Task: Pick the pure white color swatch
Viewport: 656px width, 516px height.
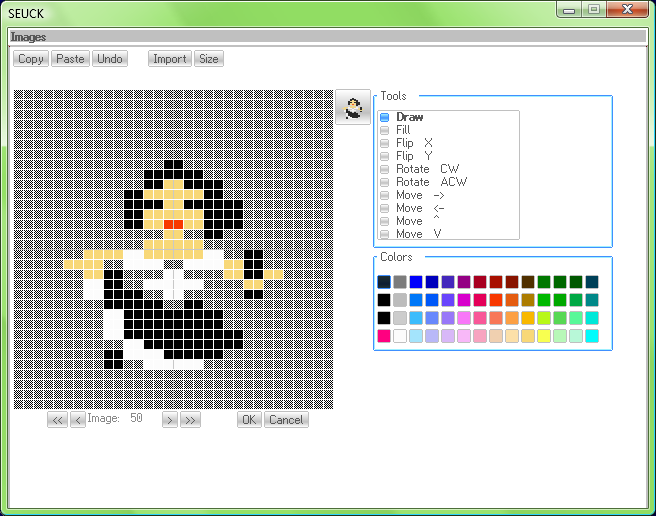Action: (400, 336)
